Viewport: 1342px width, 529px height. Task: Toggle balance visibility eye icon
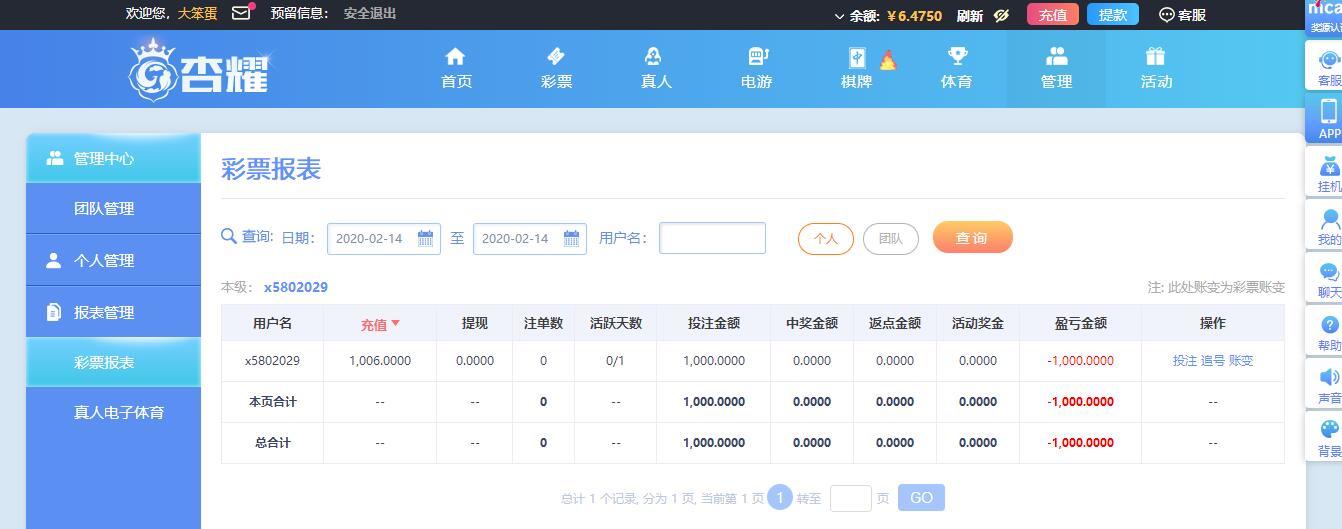point(1001,15)
